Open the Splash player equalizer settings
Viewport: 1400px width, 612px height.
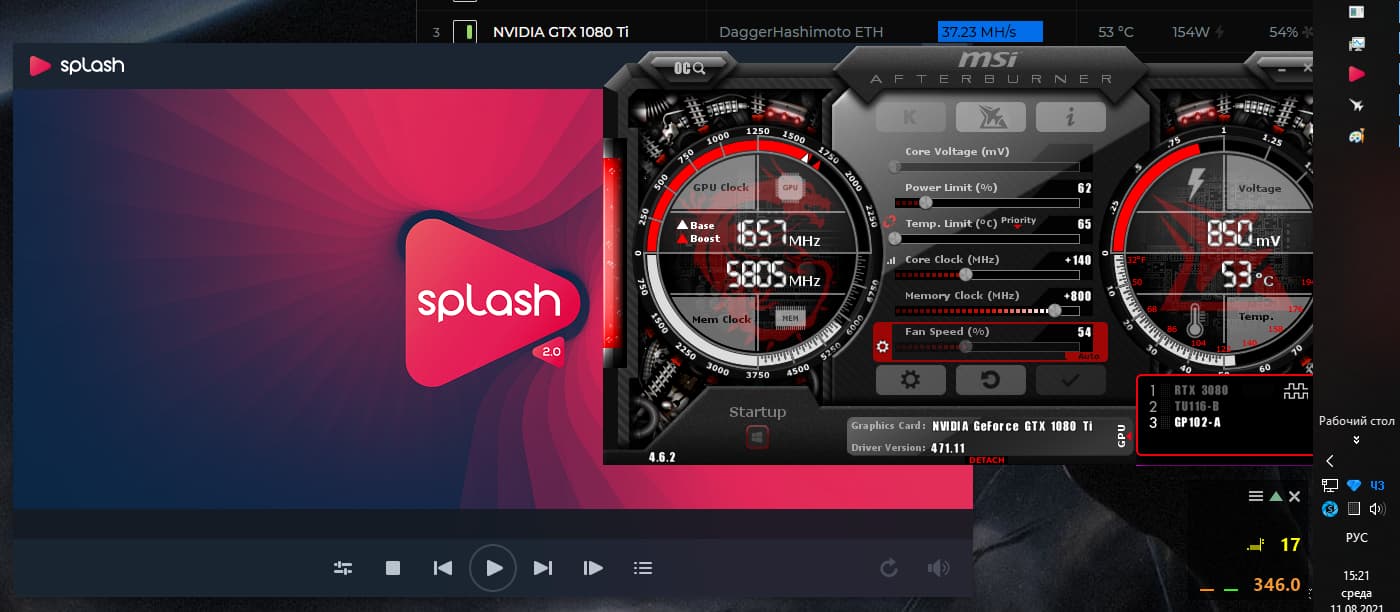[343, 568]
